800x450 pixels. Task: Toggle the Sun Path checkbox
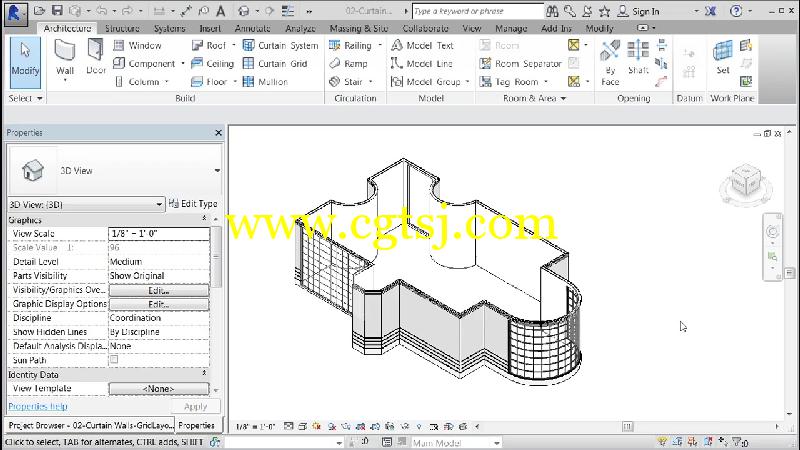point(114,360)
